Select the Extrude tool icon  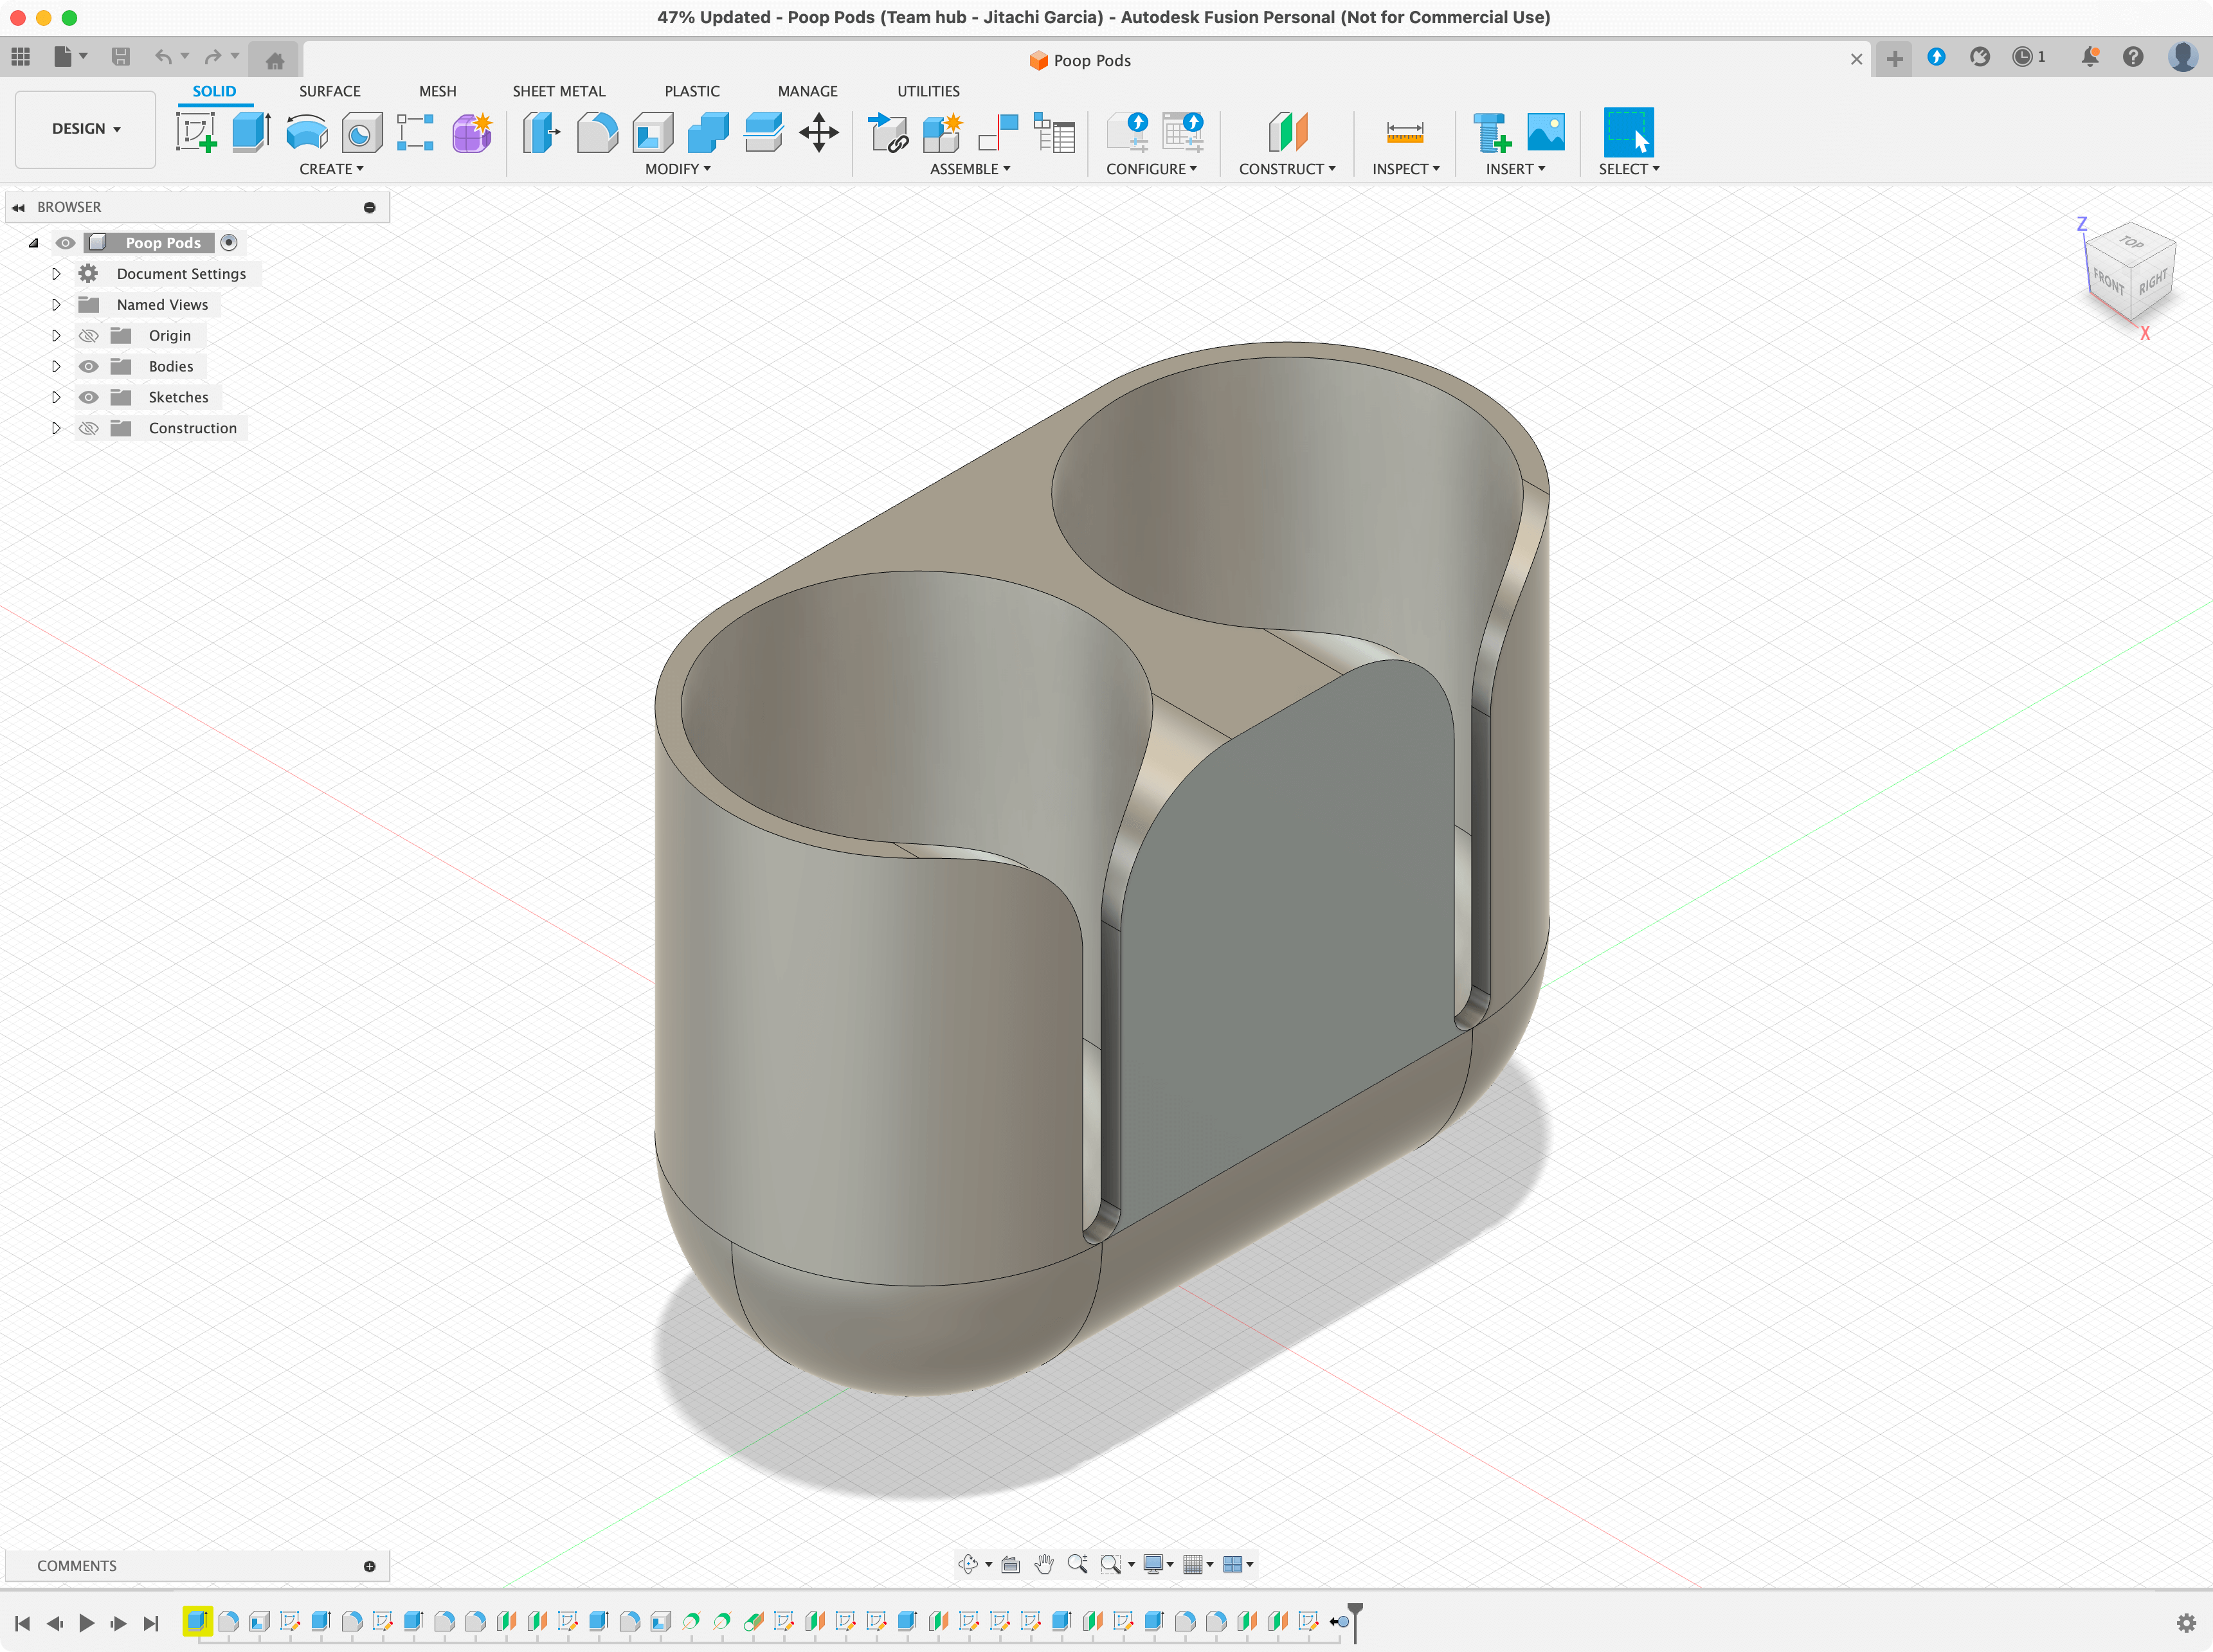251,132
